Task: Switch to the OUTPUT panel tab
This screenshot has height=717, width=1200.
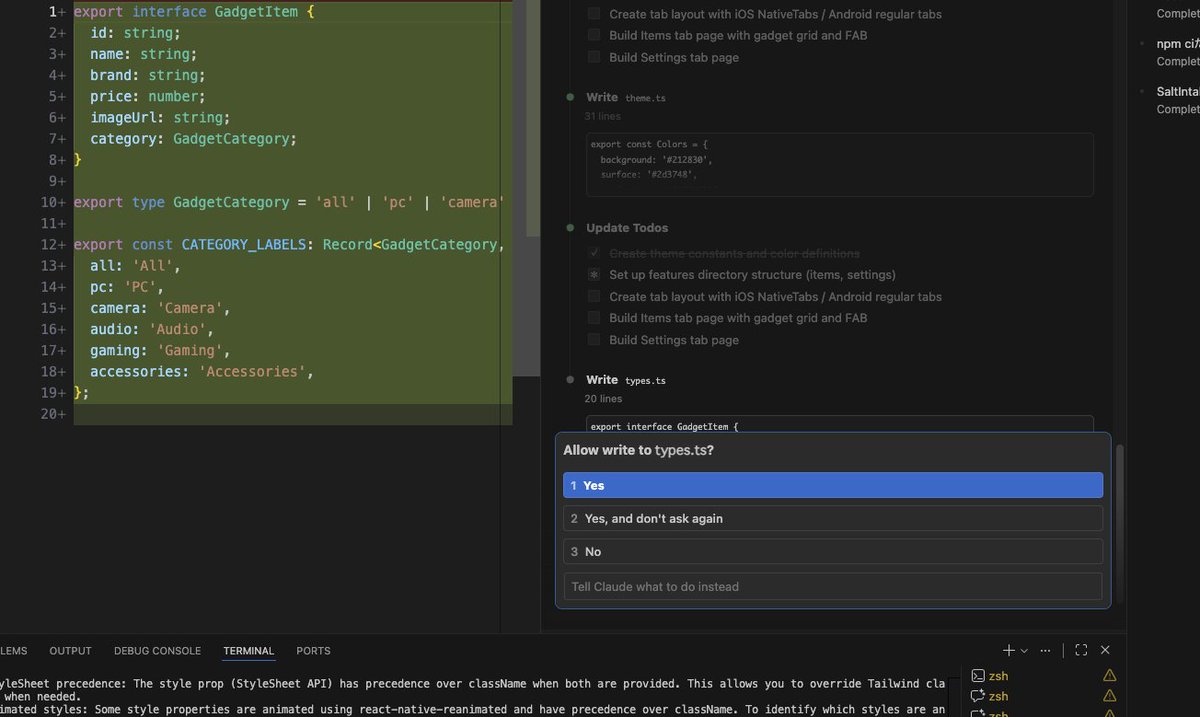Action: click(x=70, y=650)
